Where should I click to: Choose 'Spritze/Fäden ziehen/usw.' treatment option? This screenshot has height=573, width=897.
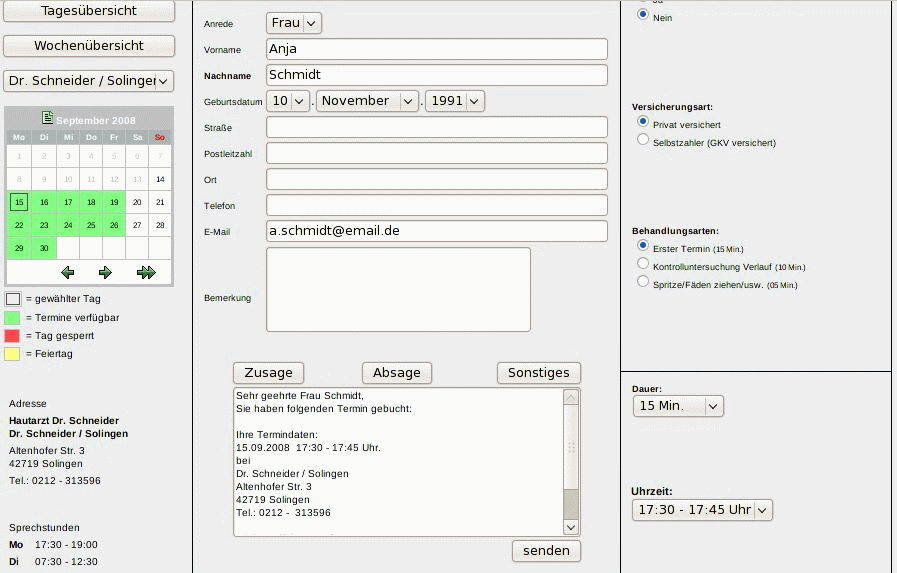[x=643, y=282]
